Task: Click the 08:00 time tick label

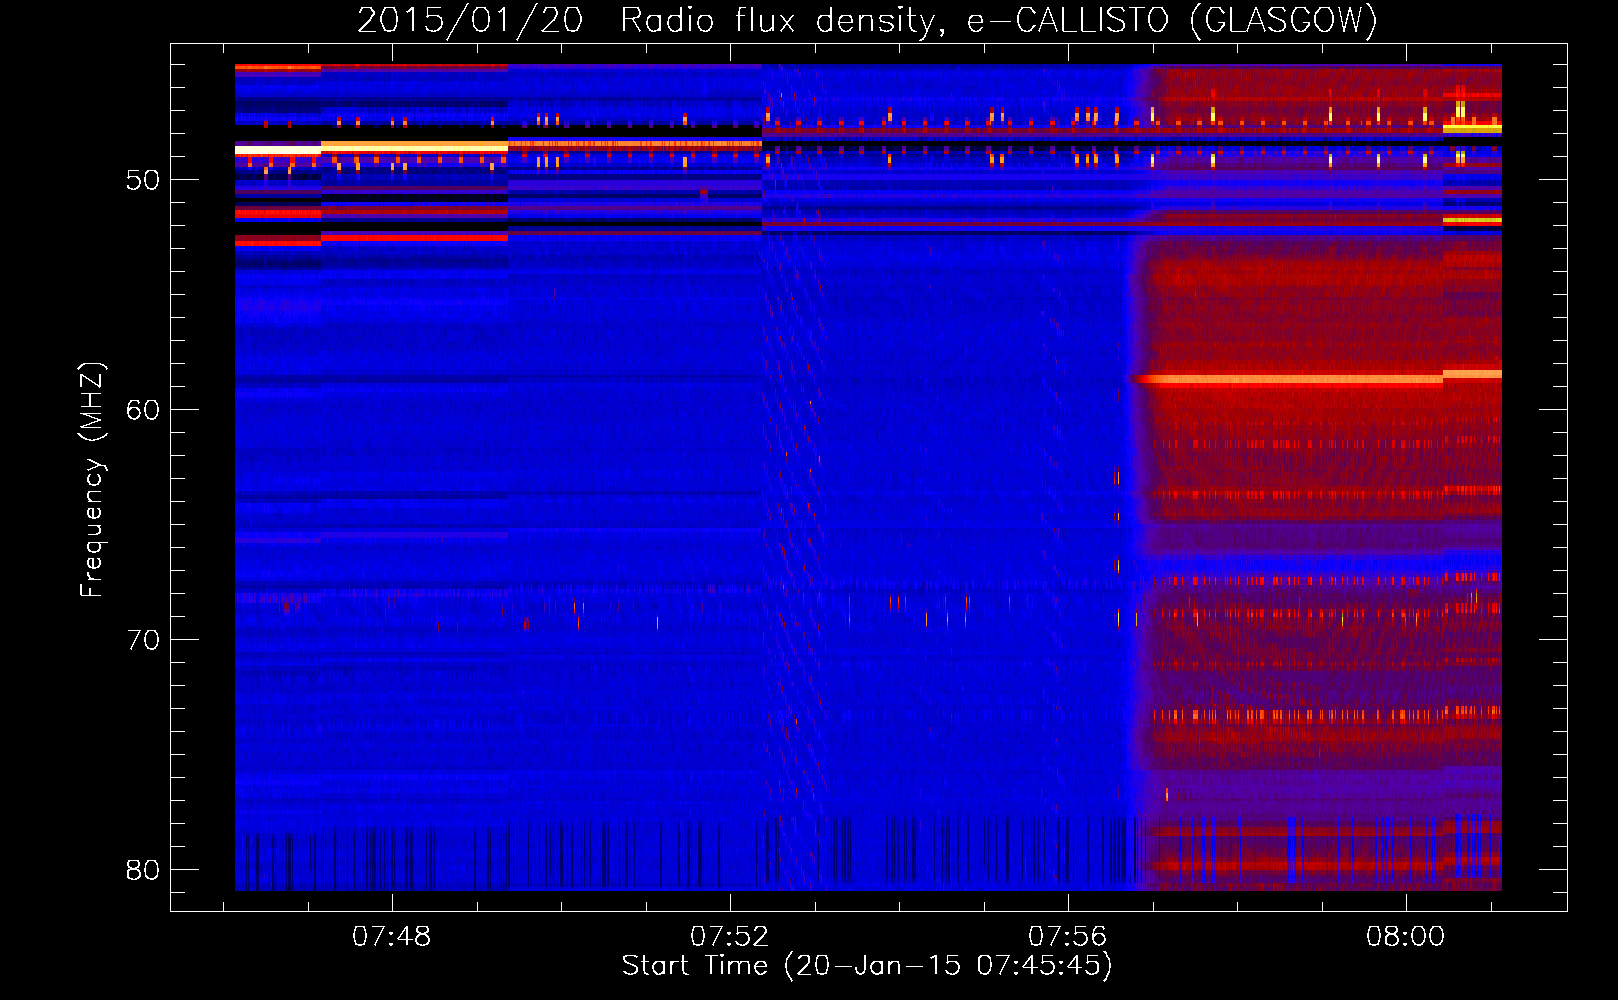Action: pos(1406,936)
